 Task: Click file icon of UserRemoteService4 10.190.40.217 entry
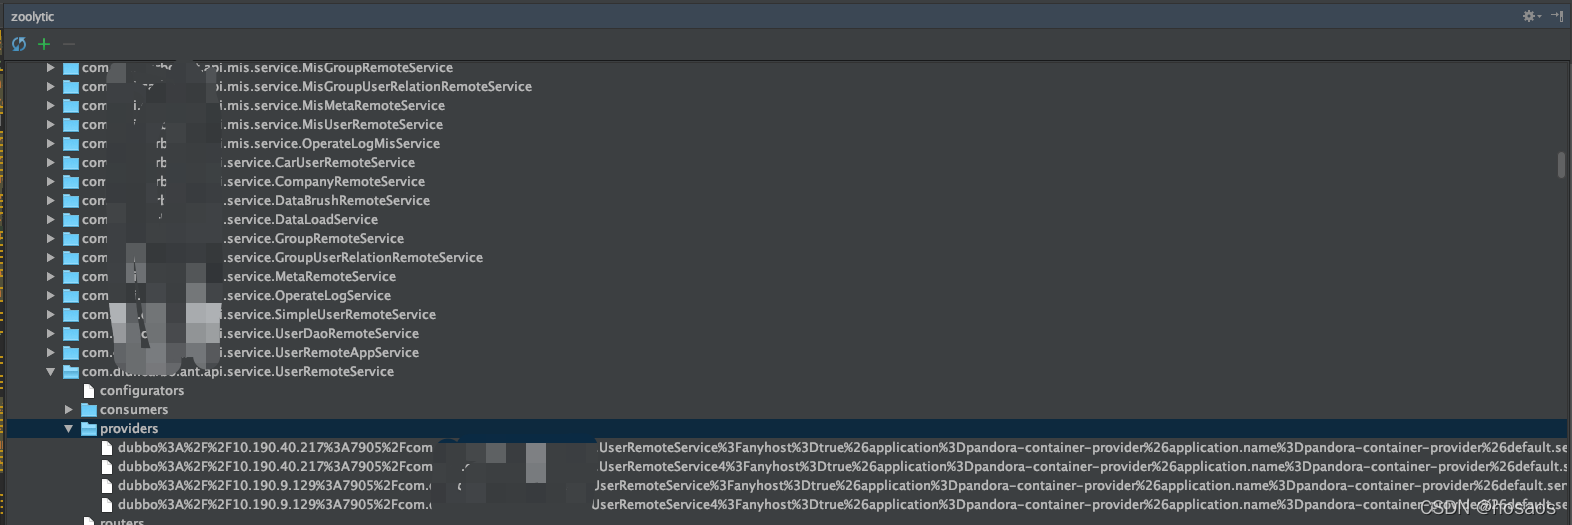[x=107, y=467]
